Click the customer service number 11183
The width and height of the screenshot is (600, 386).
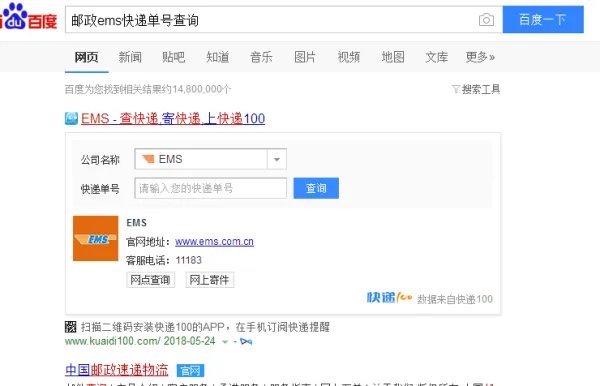(189, 260)
